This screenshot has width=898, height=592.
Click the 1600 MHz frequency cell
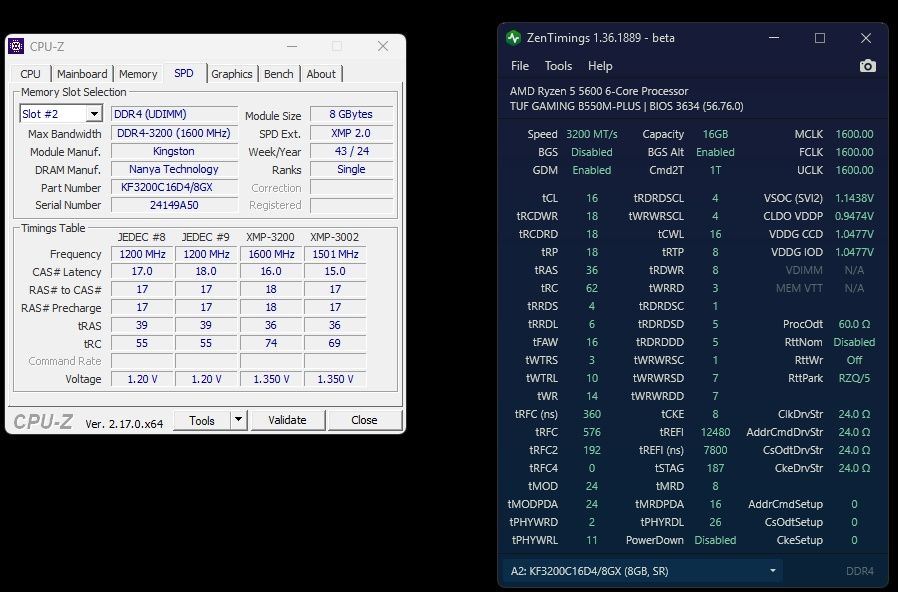click(271, 254)
